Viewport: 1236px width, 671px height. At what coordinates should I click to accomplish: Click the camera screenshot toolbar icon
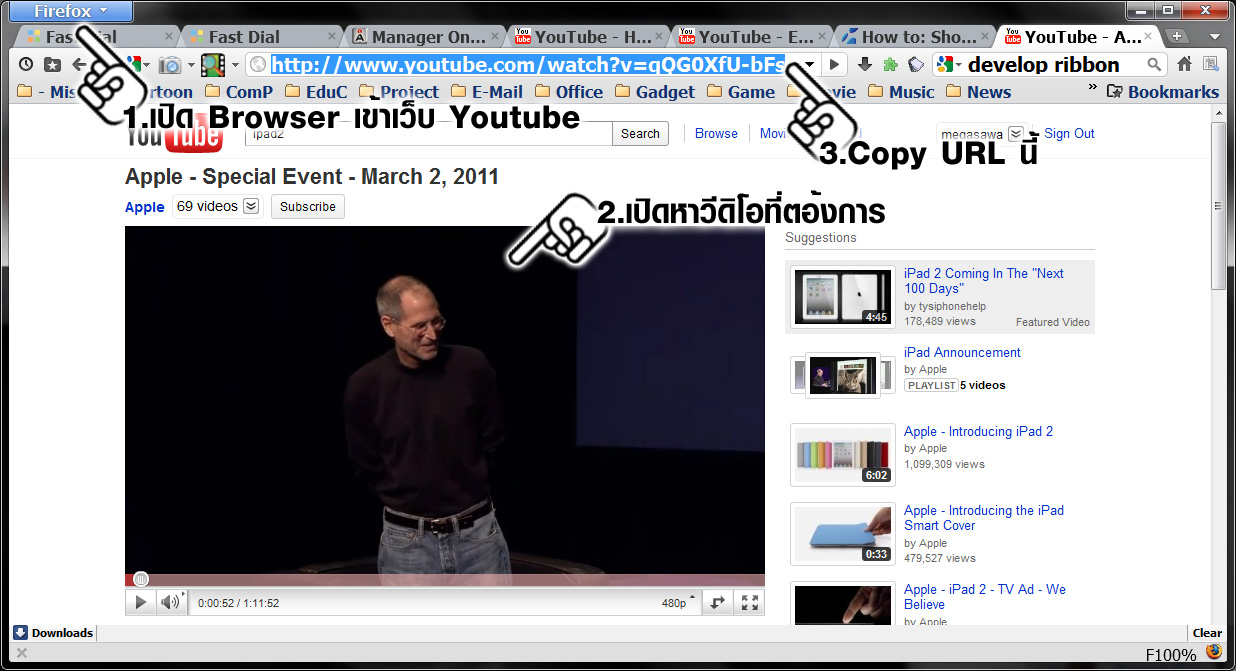coord(170,65)
